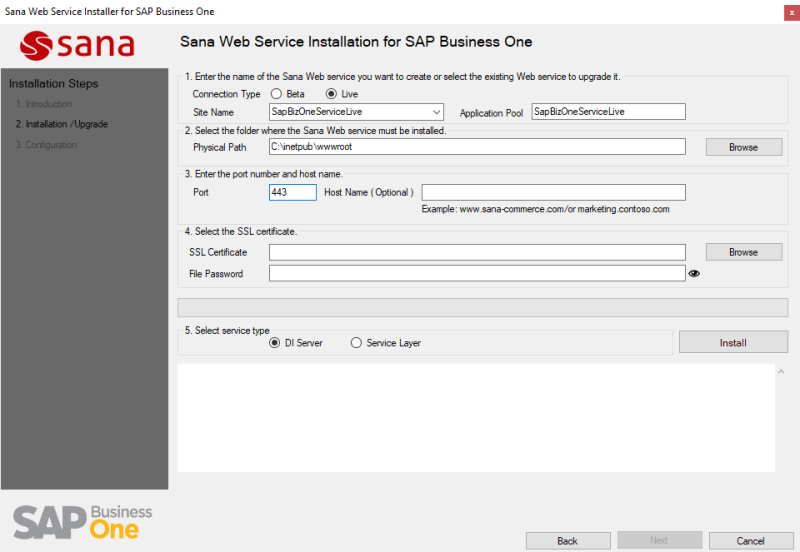This screenshot has width=800, height=552.
Task: Browse for the Physical Path folder
Action: 743,147
